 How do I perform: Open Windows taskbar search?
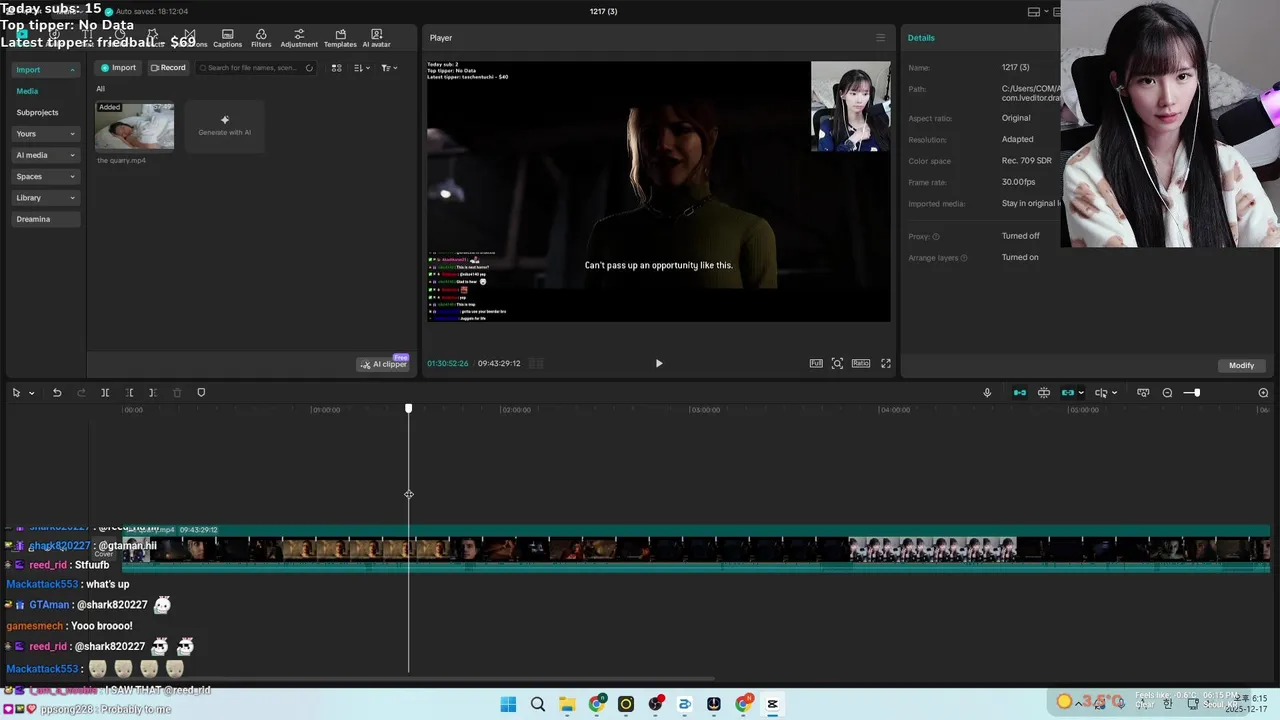[x=537, y=704]
